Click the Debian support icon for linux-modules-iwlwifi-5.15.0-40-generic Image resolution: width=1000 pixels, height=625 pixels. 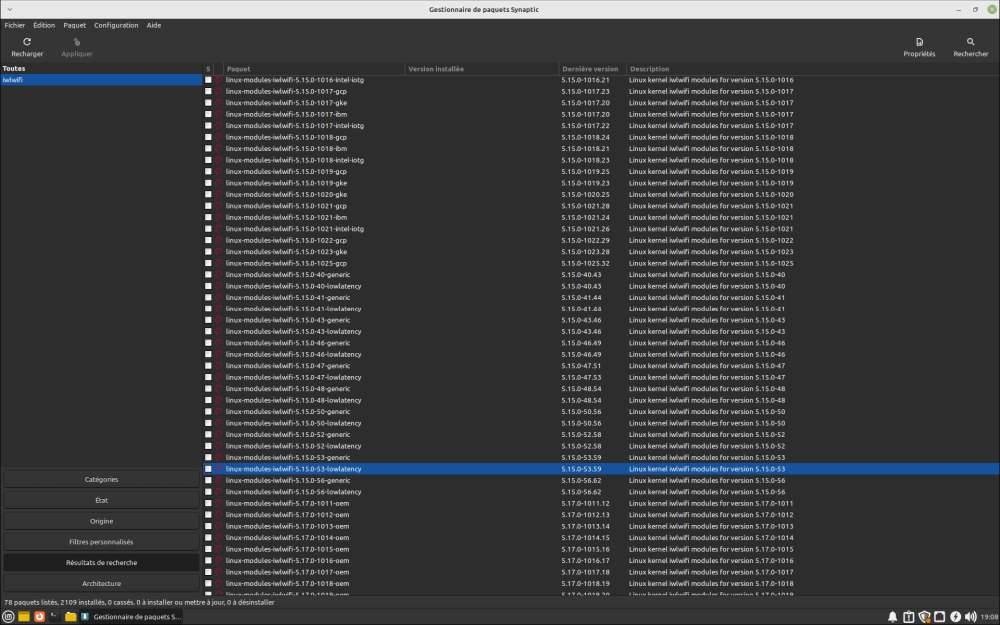coord(219,275)
